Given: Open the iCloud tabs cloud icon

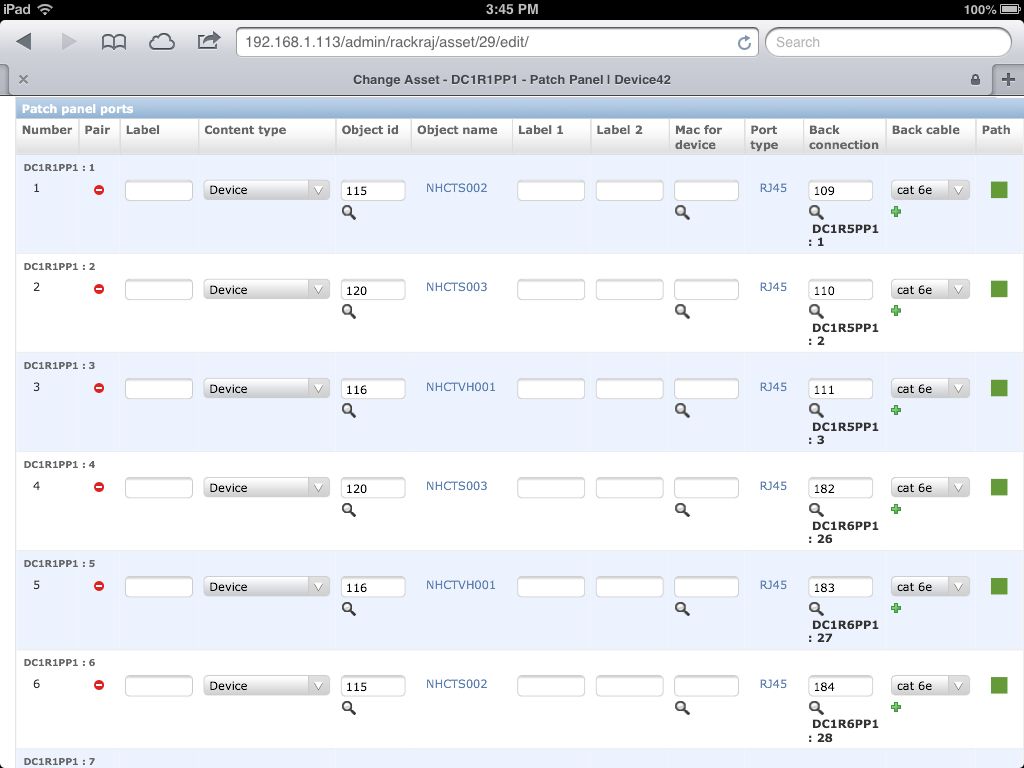Looking at the screenshot, I should (x=161, y=42).
